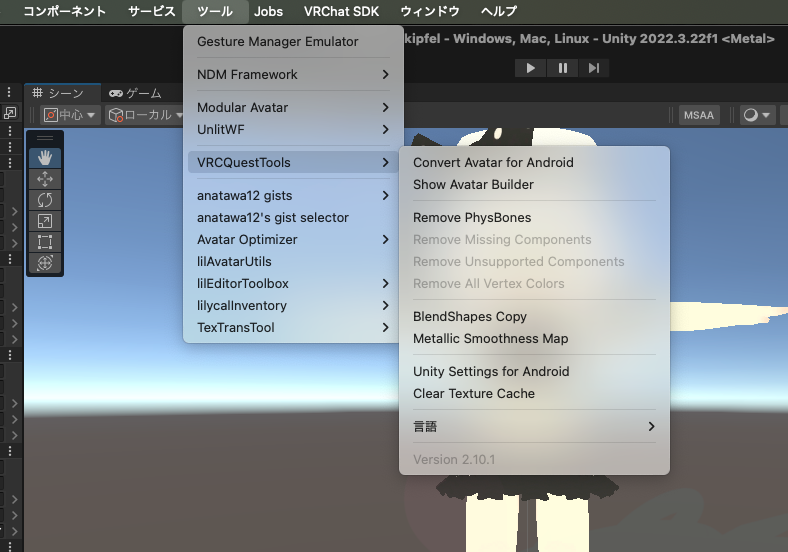Choose BlendShapes Copy
The image size is (788, 552).
click(534, 317)
